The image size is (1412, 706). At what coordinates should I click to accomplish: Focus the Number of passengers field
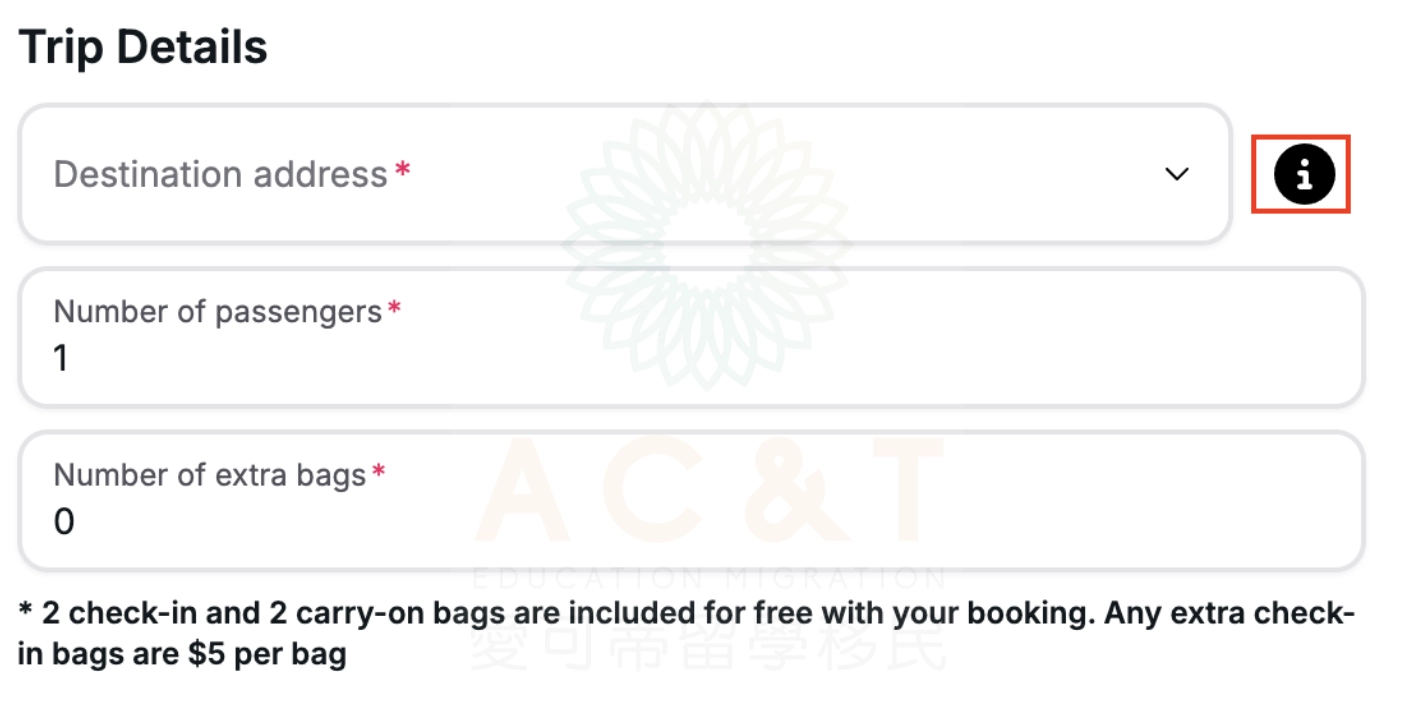tap(691, 337)
